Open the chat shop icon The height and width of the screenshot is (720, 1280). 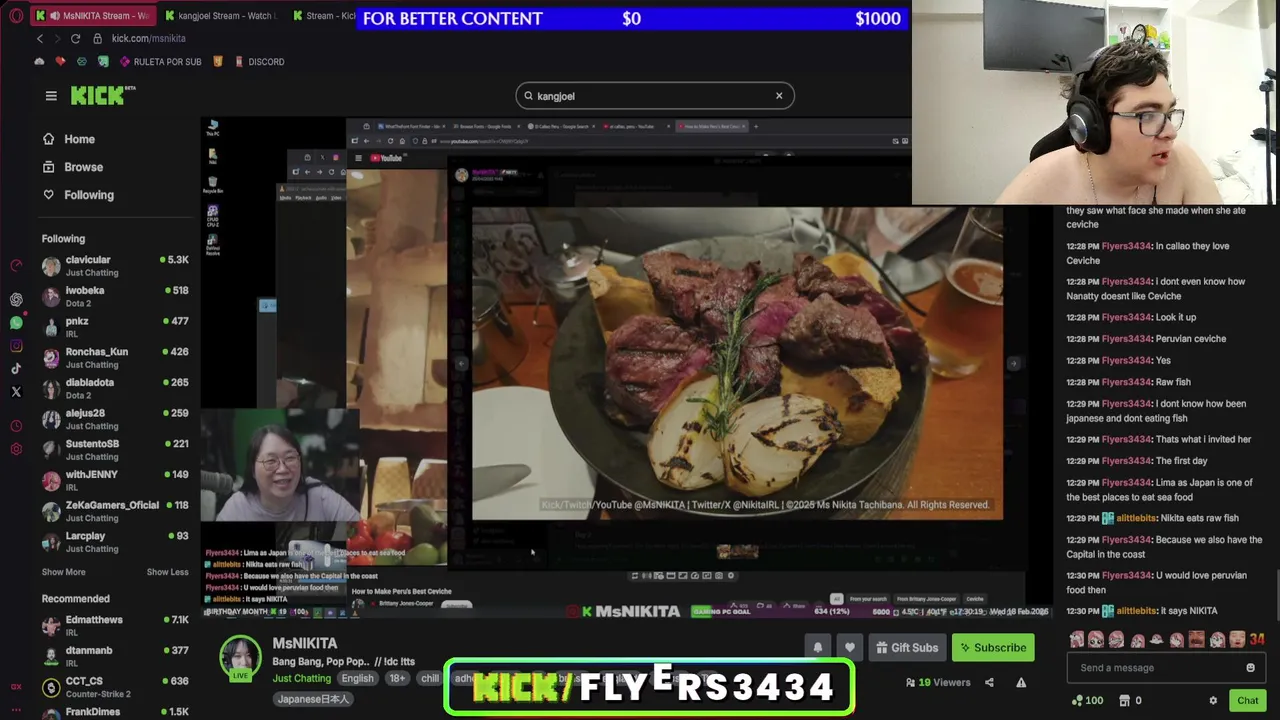[1124, 701]
